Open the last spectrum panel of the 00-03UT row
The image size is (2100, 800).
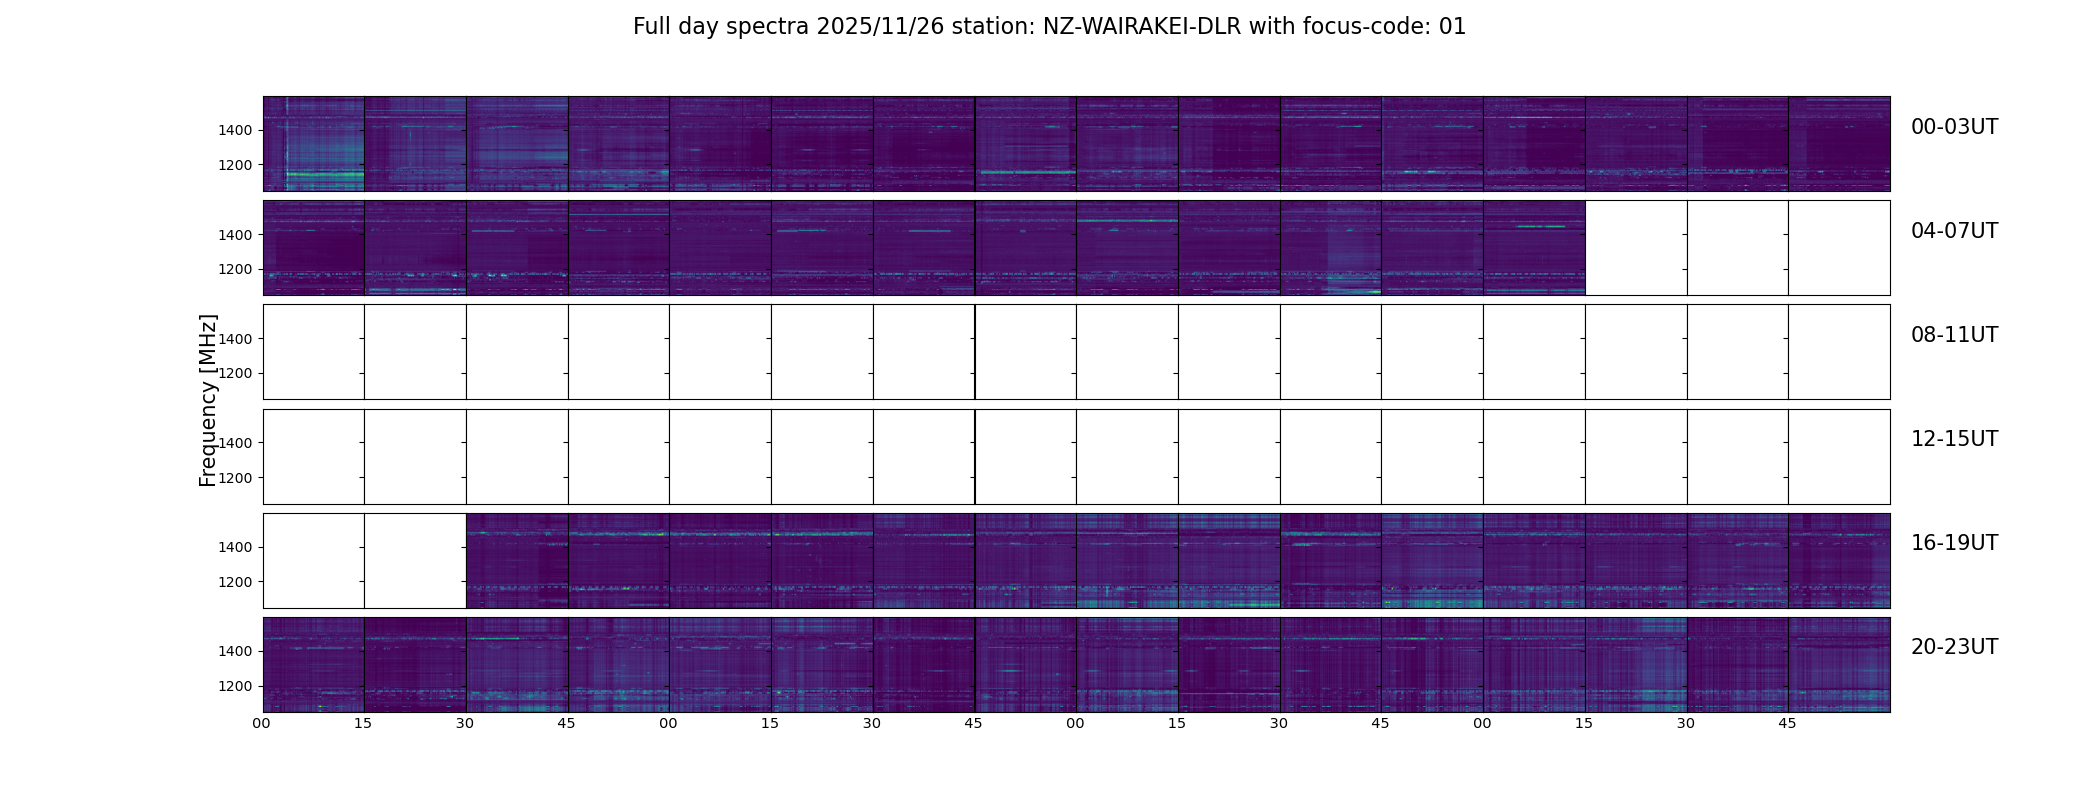point(1839,144)
